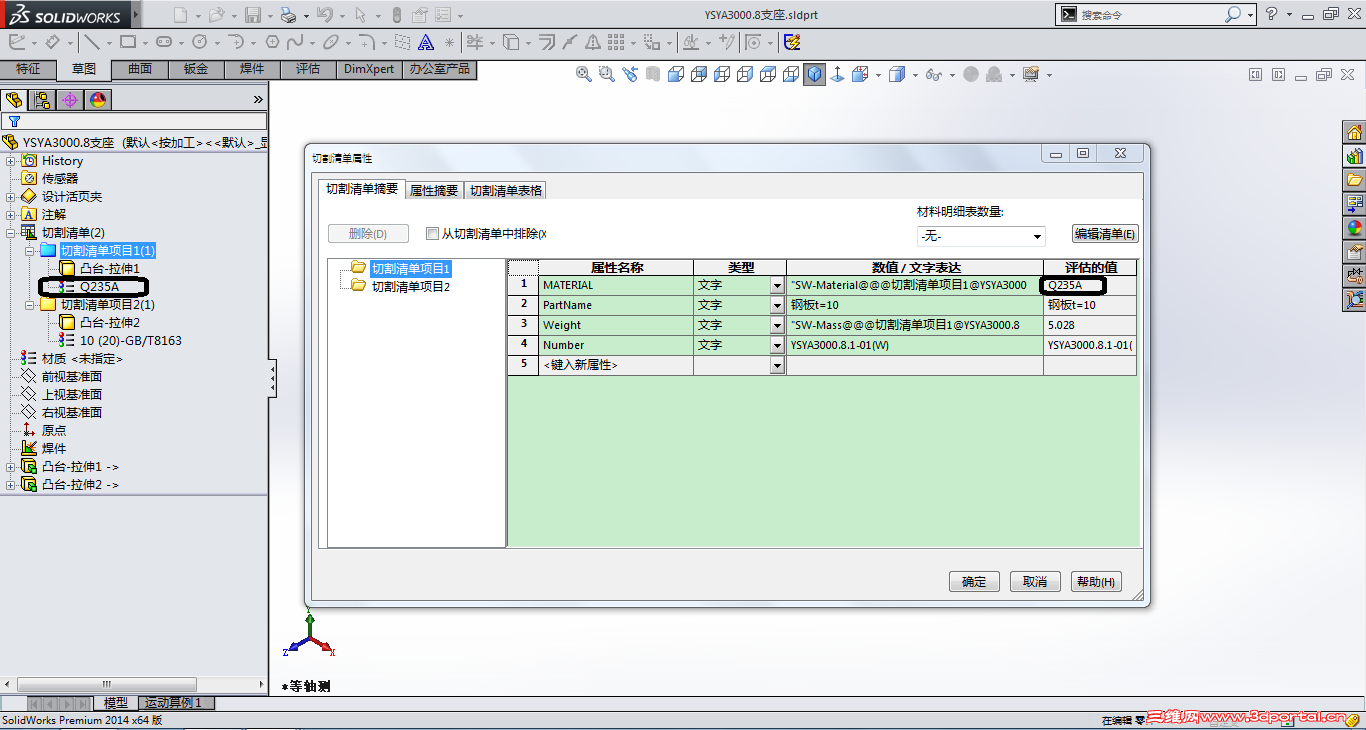Open the SolidWorks Resources home icon
This screenshot has width=1366, height=730.
pyautogui.click(x=1355, y=132)
